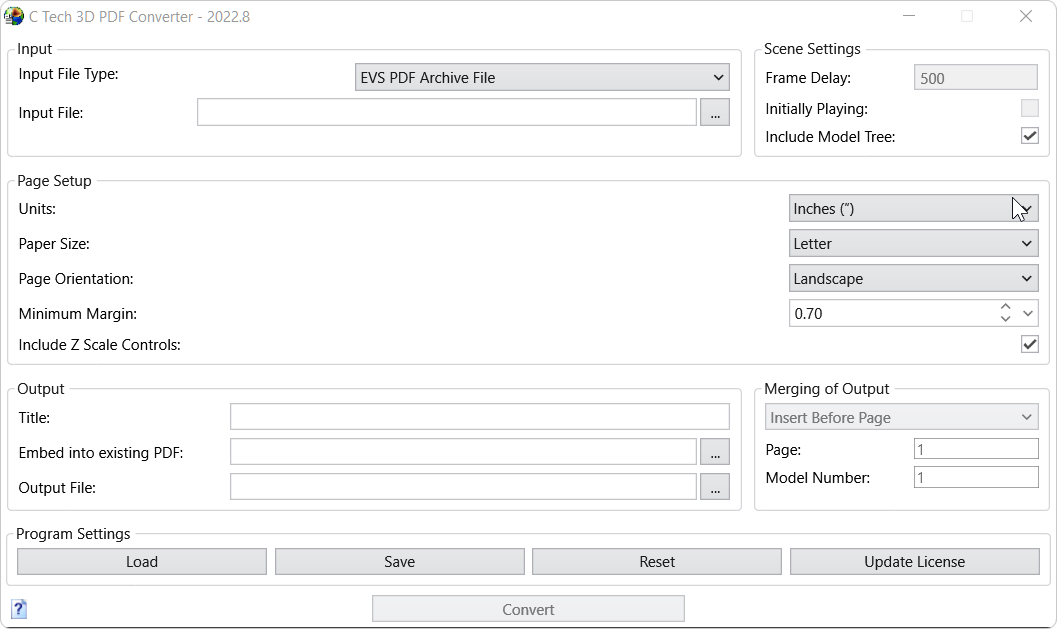Click inside the Title text field
Viewport: 1057px width, 629px height.
pos(480,417)
